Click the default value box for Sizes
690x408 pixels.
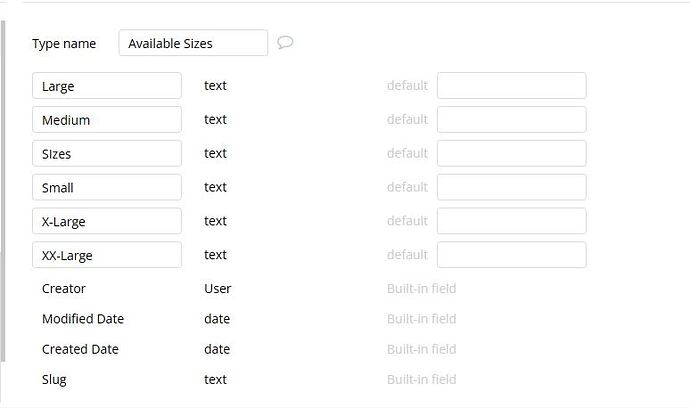click(511, 154)
